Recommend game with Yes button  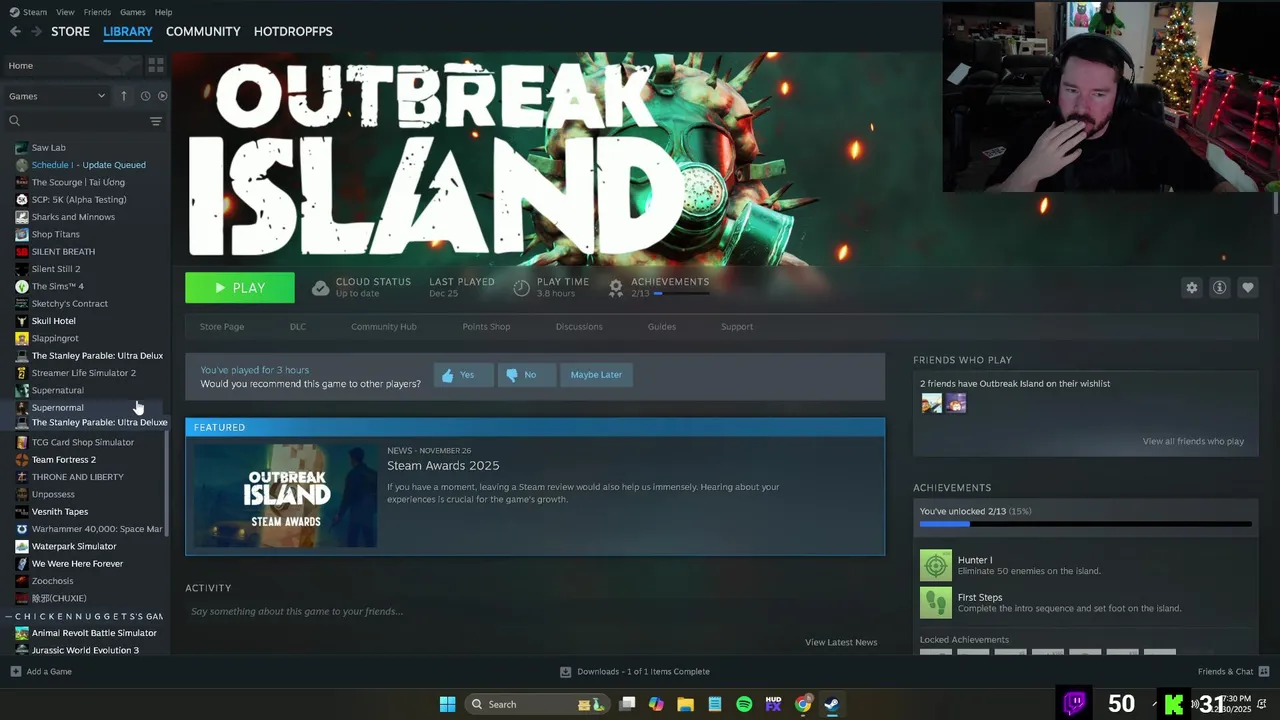click(x=463, y=375)
